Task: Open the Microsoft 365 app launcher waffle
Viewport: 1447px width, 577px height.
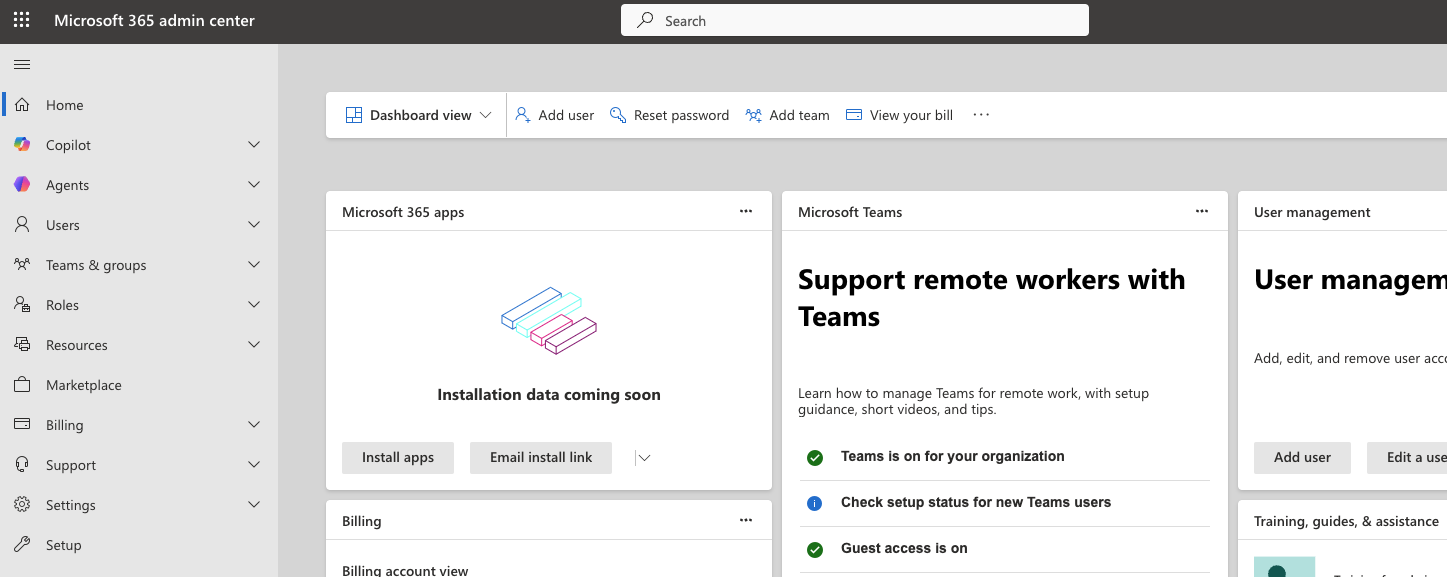Action: [x=21, y=20]
